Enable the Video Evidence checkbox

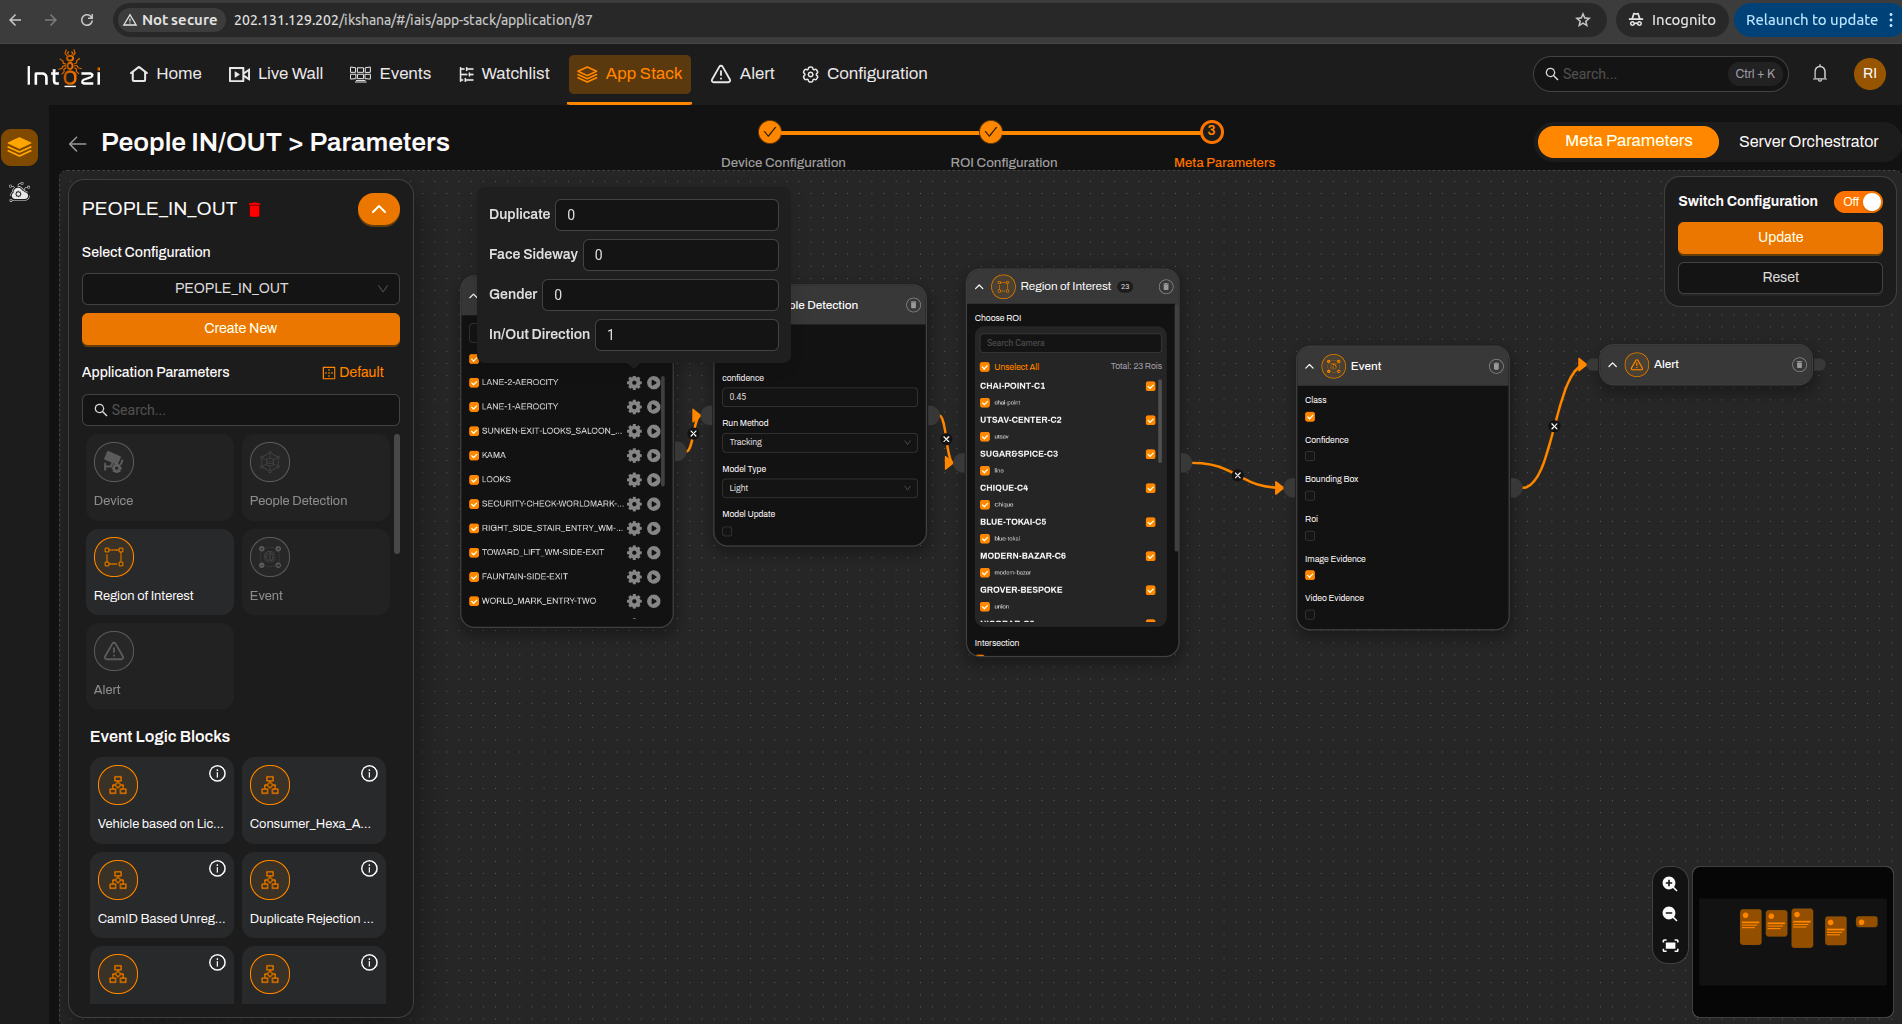coord(1310,615)
